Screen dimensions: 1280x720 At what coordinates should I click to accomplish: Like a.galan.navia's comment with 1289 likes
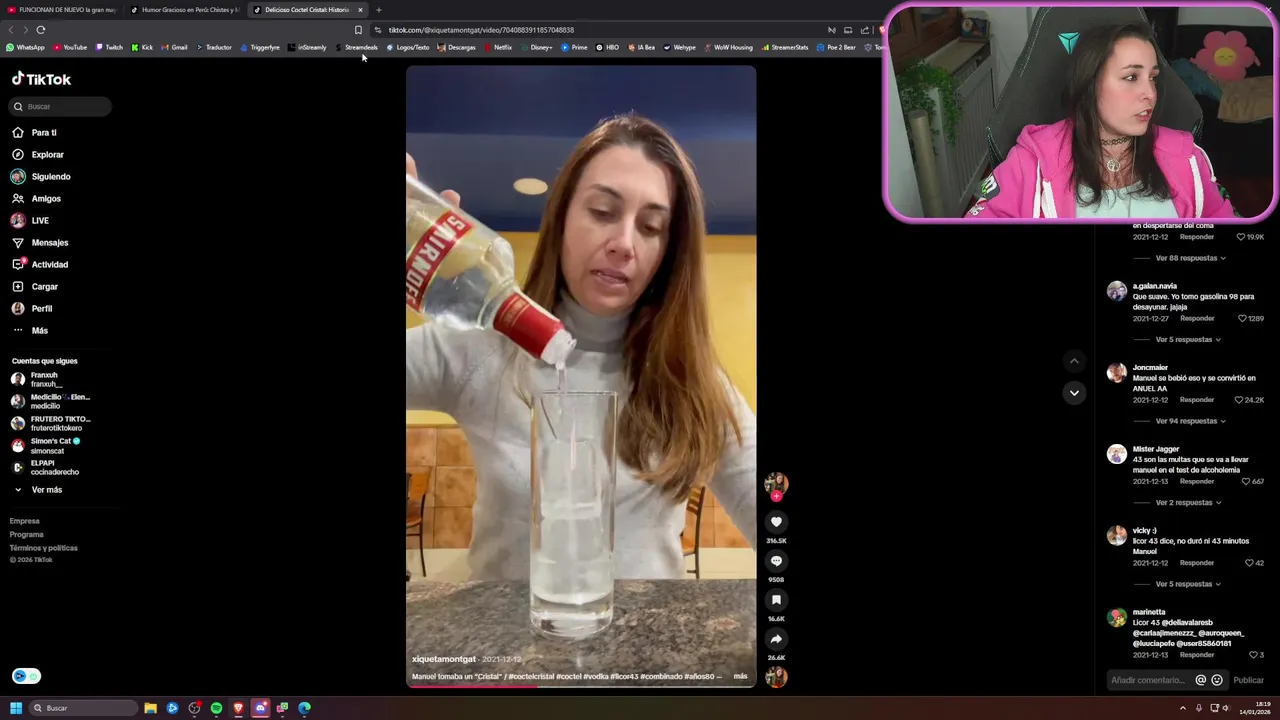(x=1241, y=318)
